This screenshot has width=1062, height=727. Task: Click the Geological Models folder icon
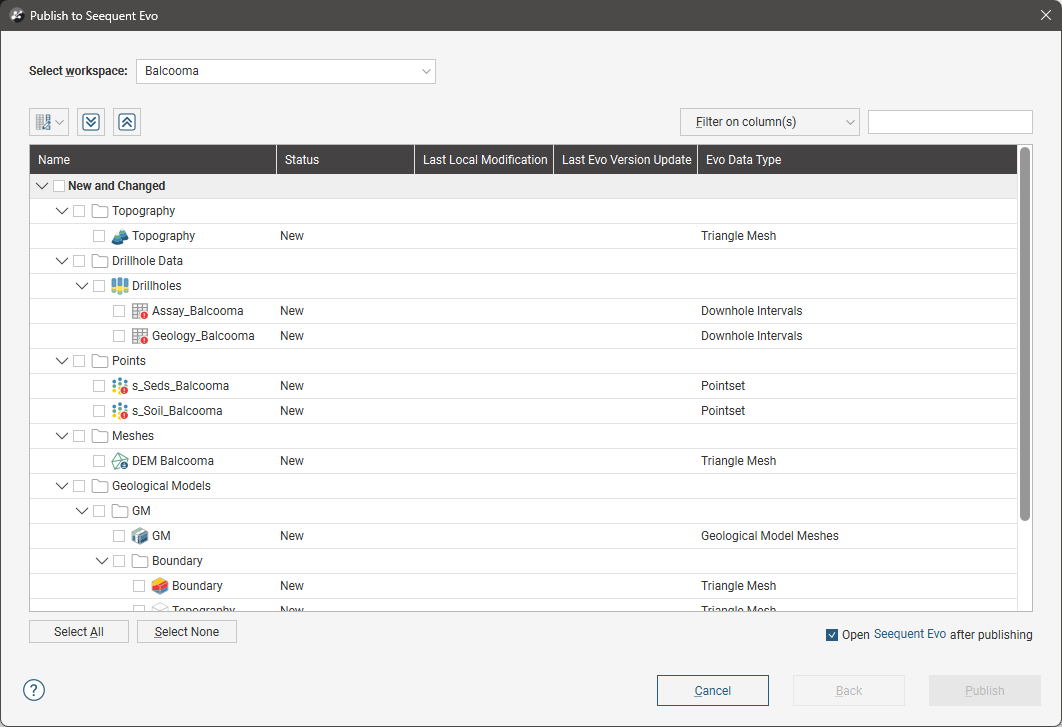(x=100, y=486)
